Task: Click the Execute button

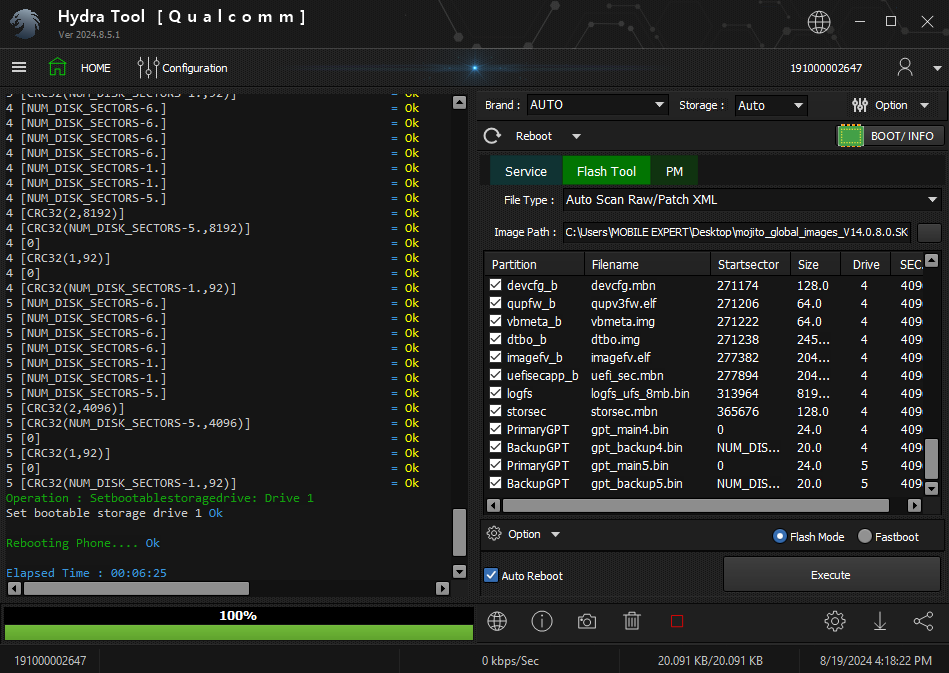Action: (831, 575)
